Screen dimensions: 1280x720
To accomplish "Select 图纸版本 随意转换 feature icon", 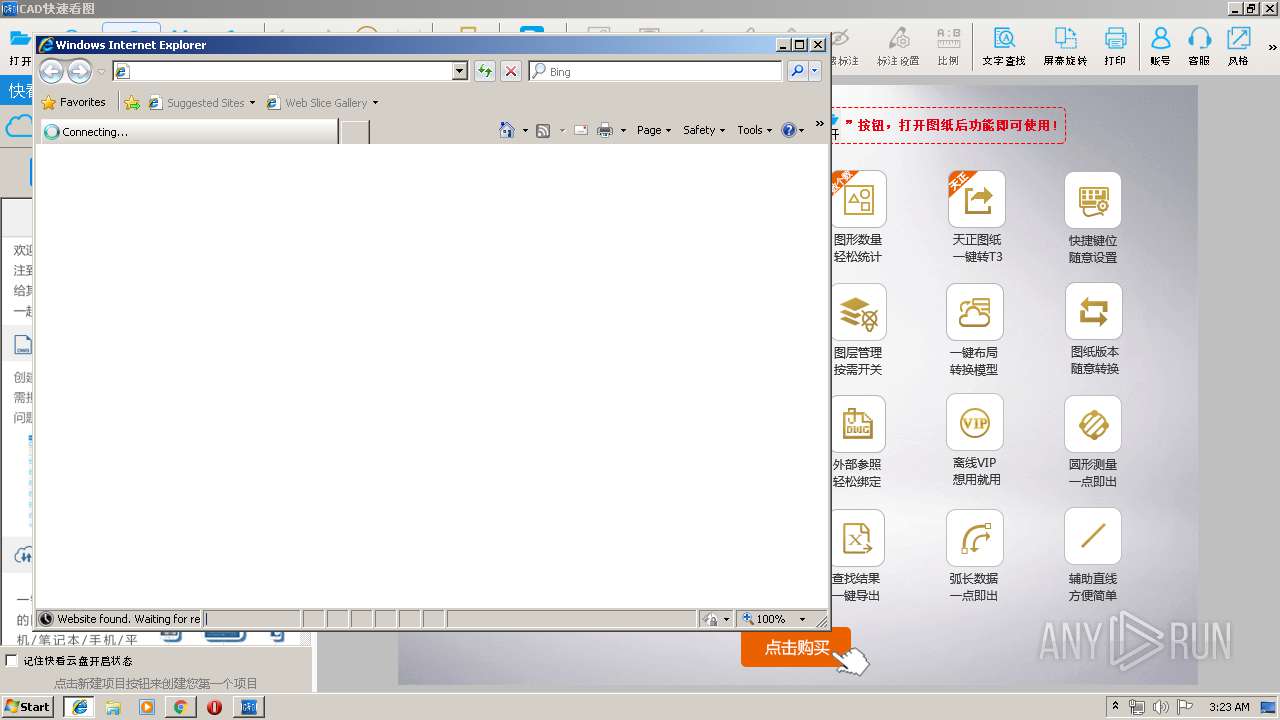I will tap(1094, 312).
